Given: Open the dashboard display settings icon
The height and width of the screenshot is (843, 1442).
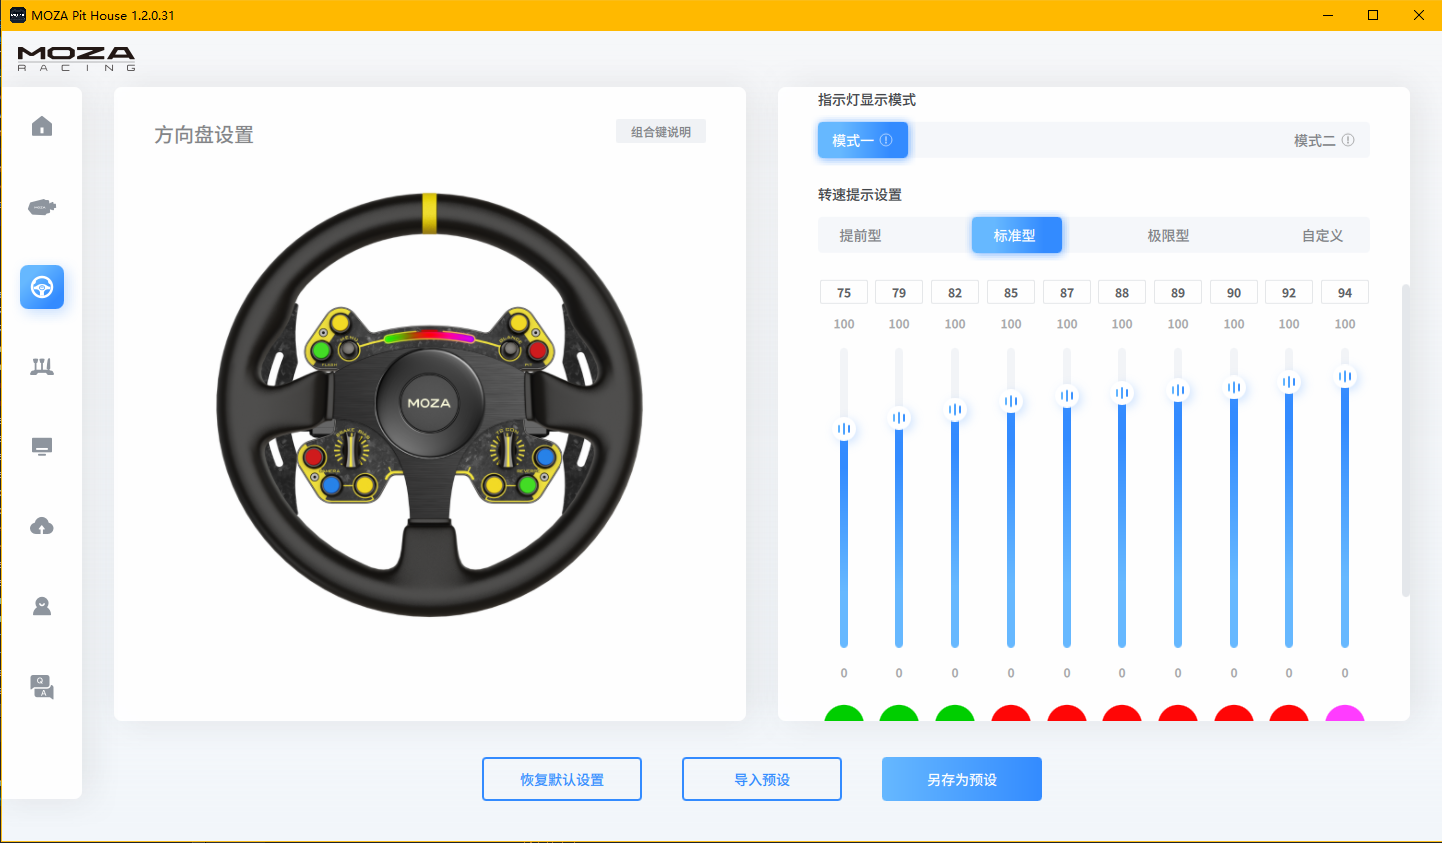Looking at the screenshot, I should click(42, 446).
